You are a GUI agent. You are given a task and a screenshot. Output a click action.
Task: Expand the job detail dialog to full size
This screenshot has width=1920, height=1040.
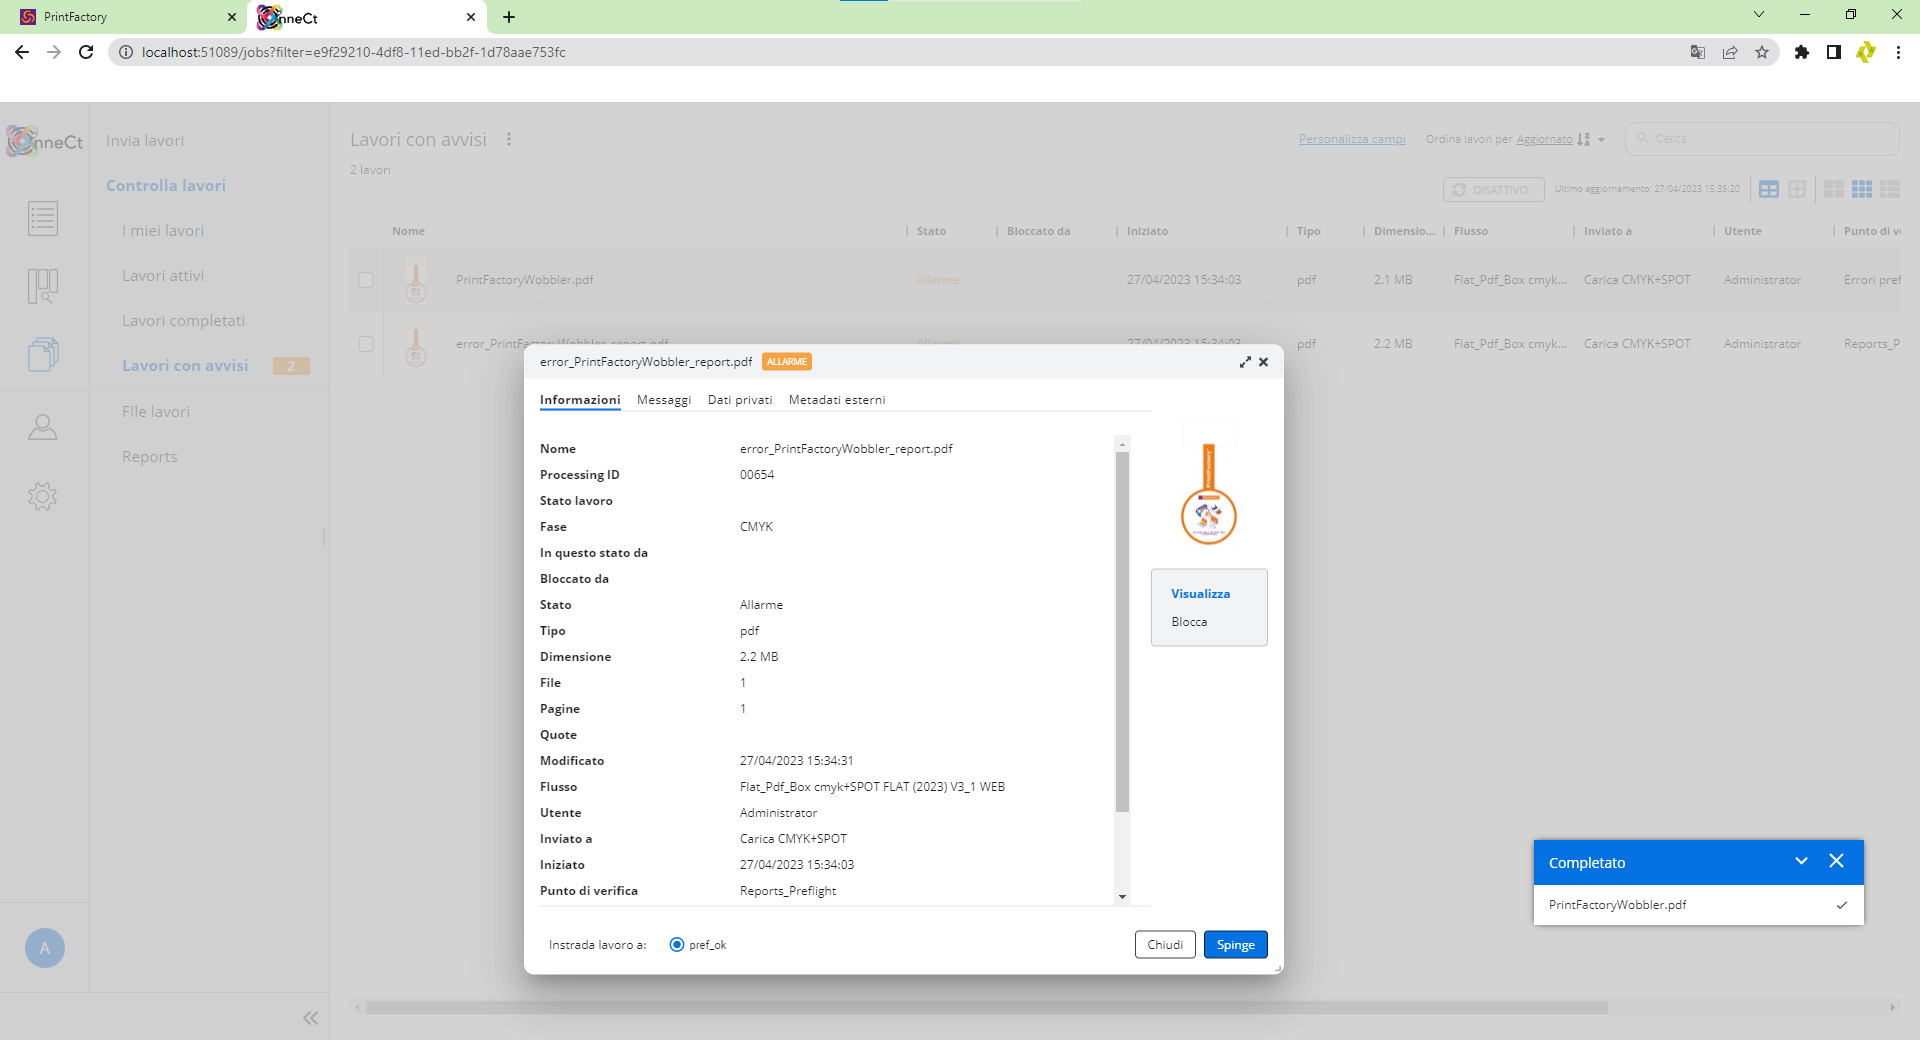1245,362
